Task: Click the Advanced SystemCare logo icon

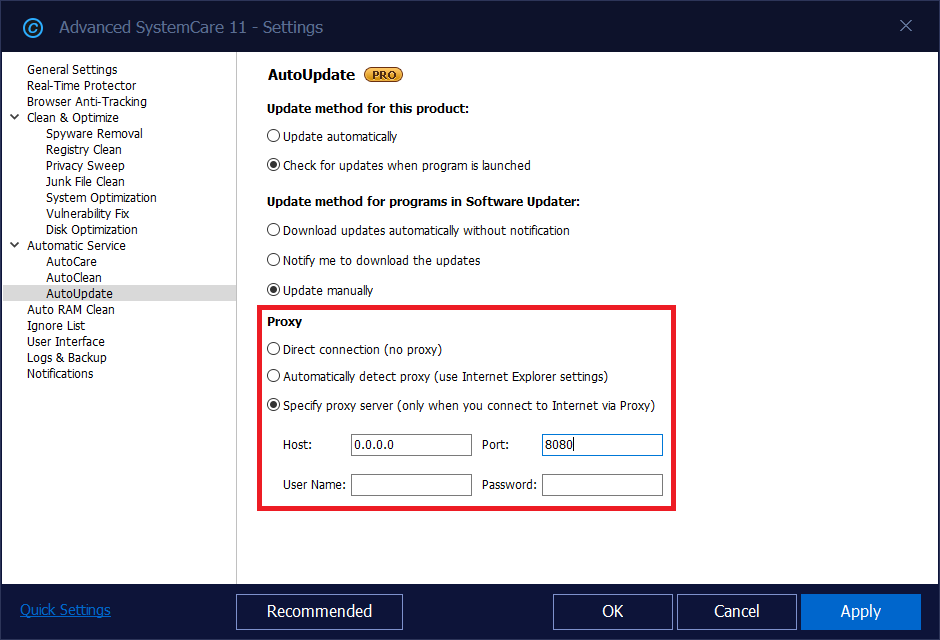Action: tap(33, 27)
